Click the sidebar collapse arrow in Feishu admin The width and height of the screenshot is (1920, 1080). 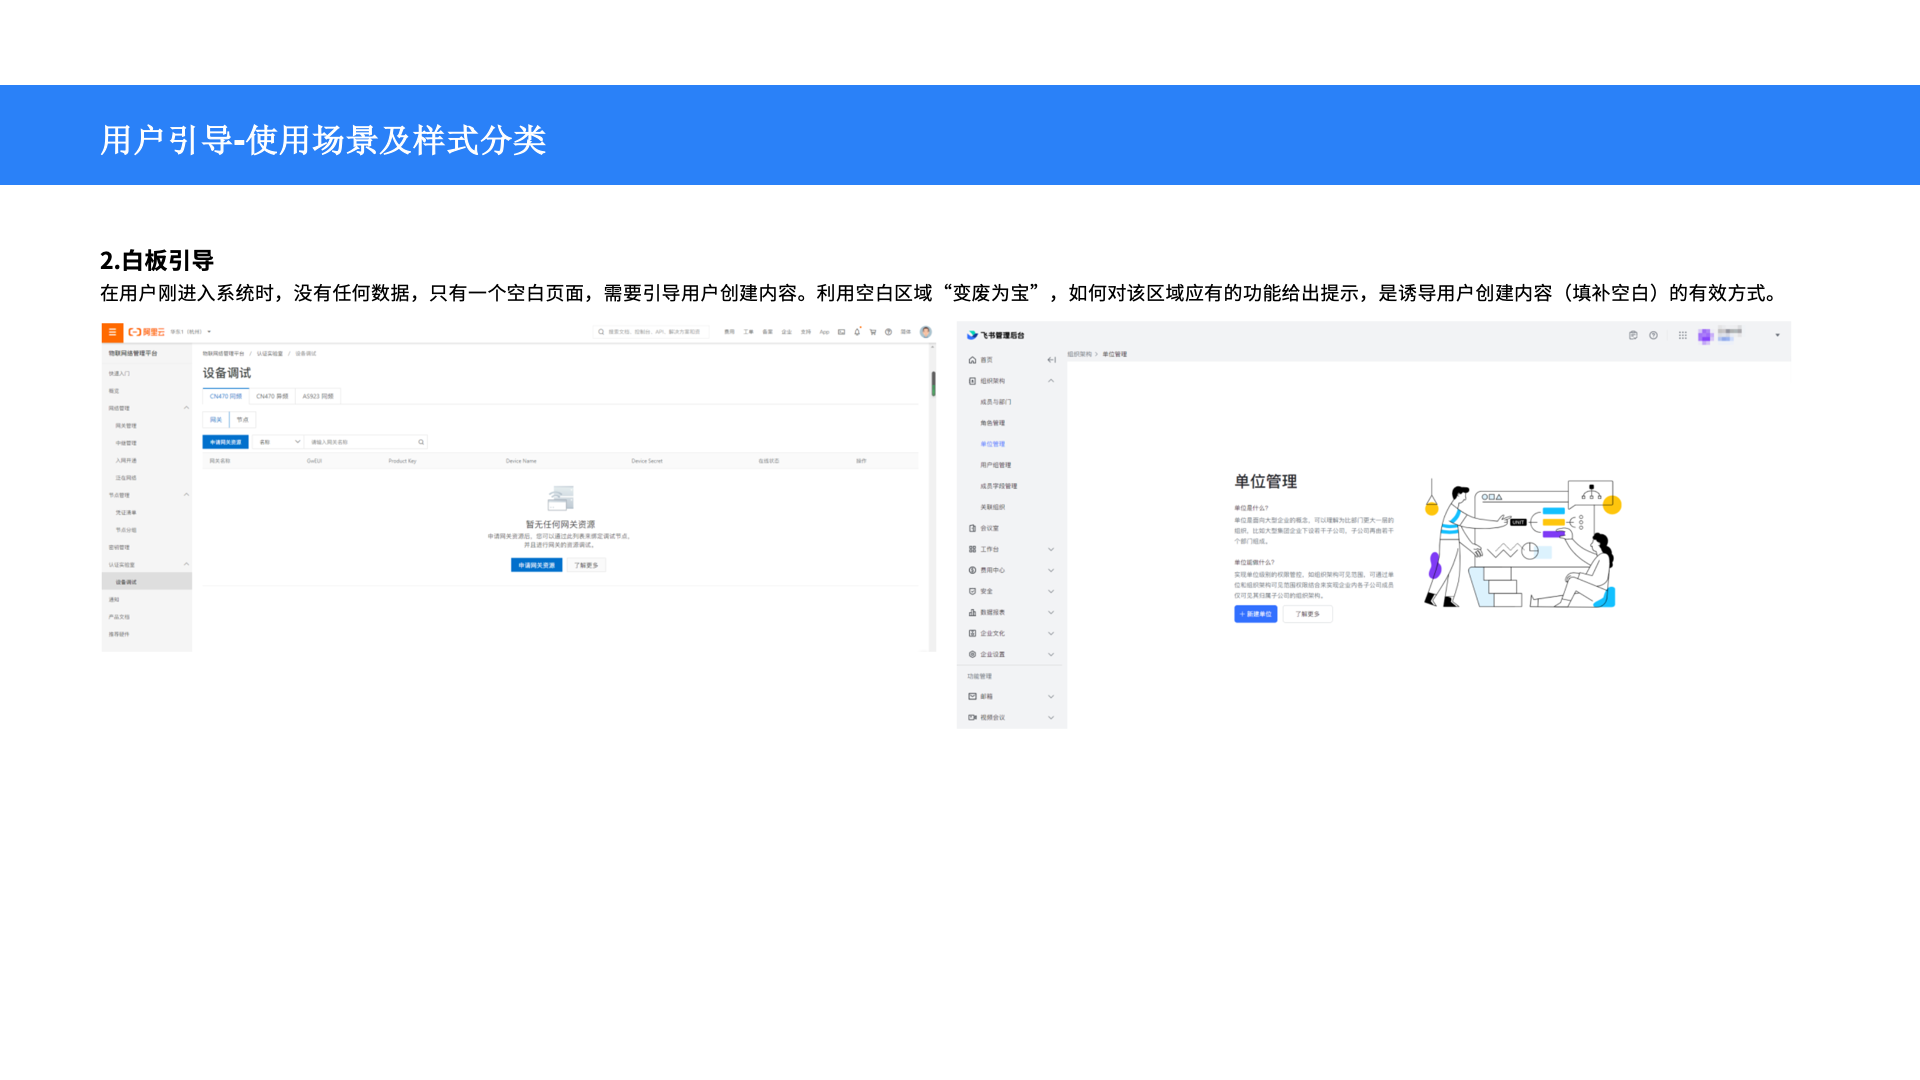[1051, 360]
